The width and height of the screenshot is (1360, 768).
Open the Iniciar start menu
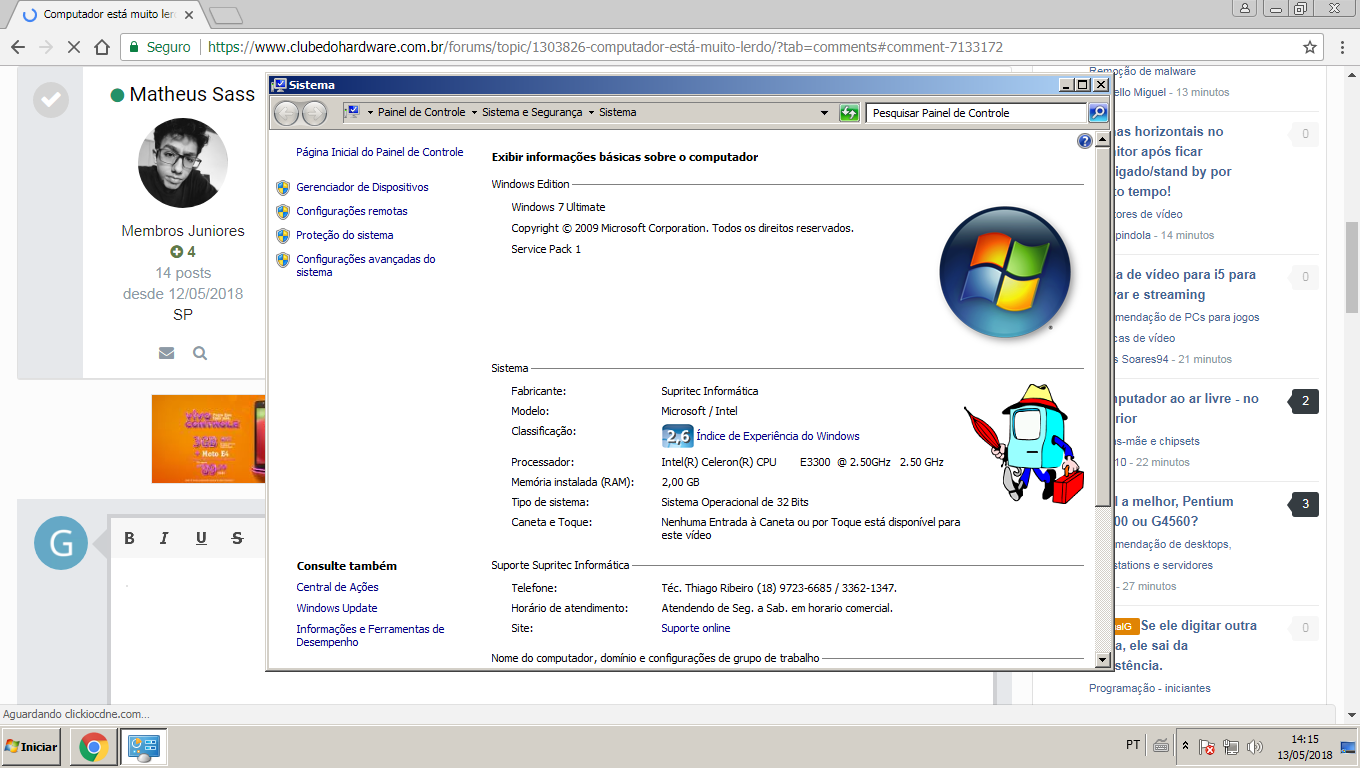coord(32,747)
